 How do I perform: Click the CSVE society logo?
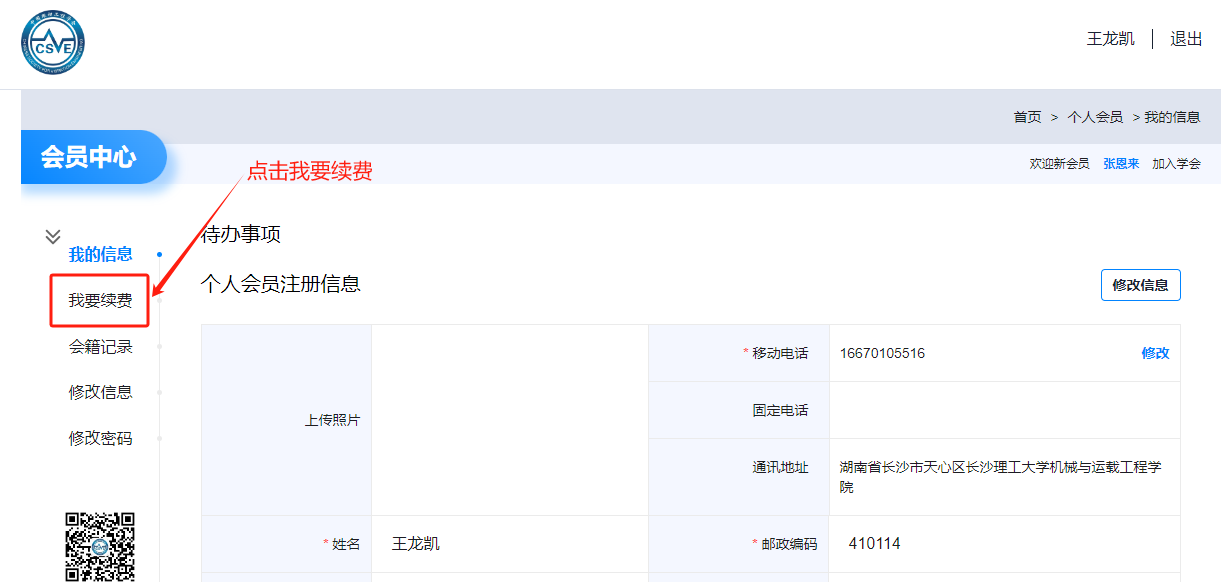pos(53,43)
